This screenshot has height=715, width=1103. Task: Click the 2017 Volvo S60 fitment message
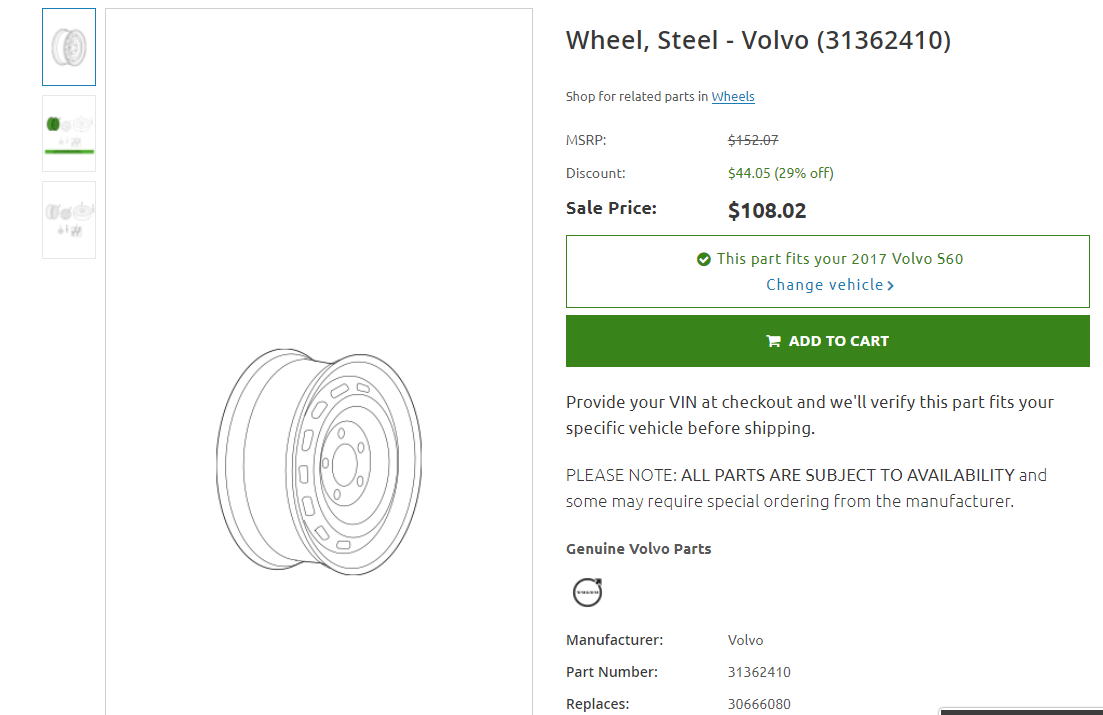tap(840, 259)
